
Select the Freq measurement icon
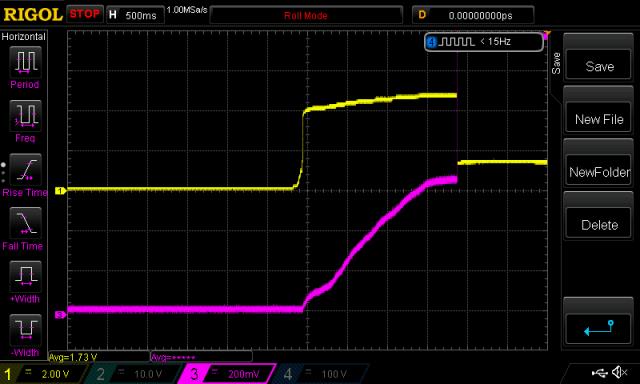[25, 116]
